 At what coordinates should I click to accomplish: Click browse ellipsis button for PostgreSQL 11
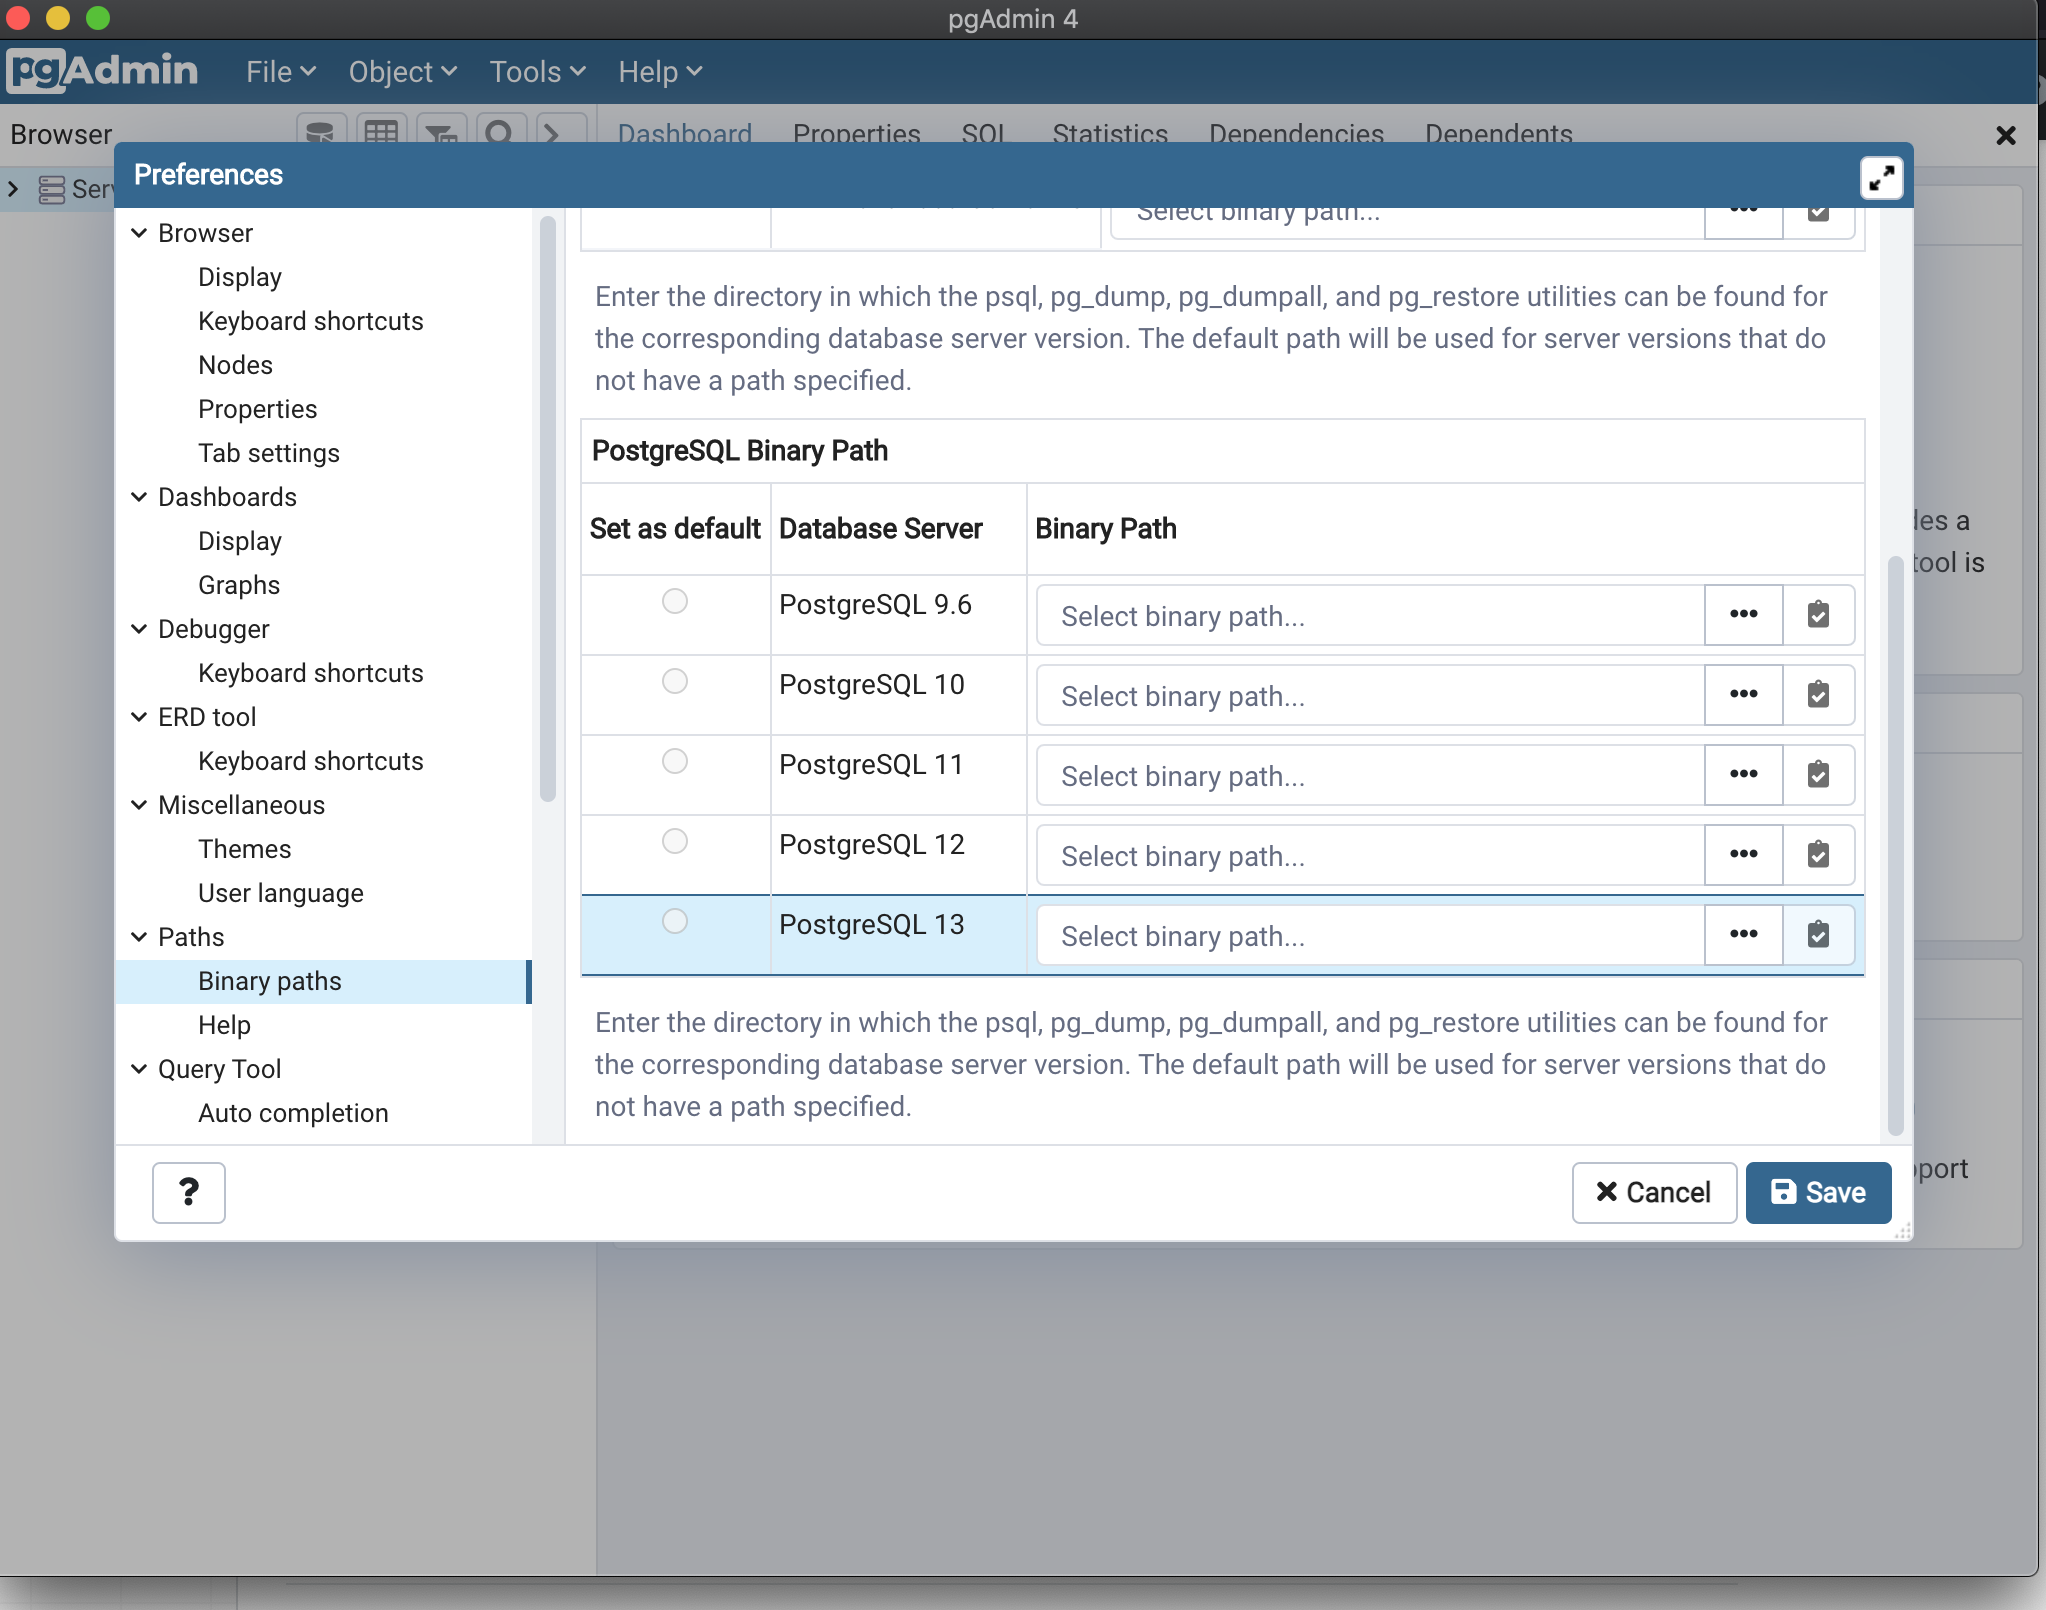pyautogui.click(x=1743, y=775)
